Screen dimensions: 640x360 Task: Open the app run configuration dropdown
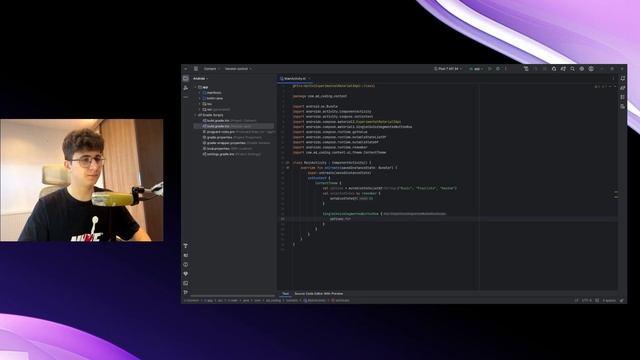pyautogui.click(x=476, y=69)
